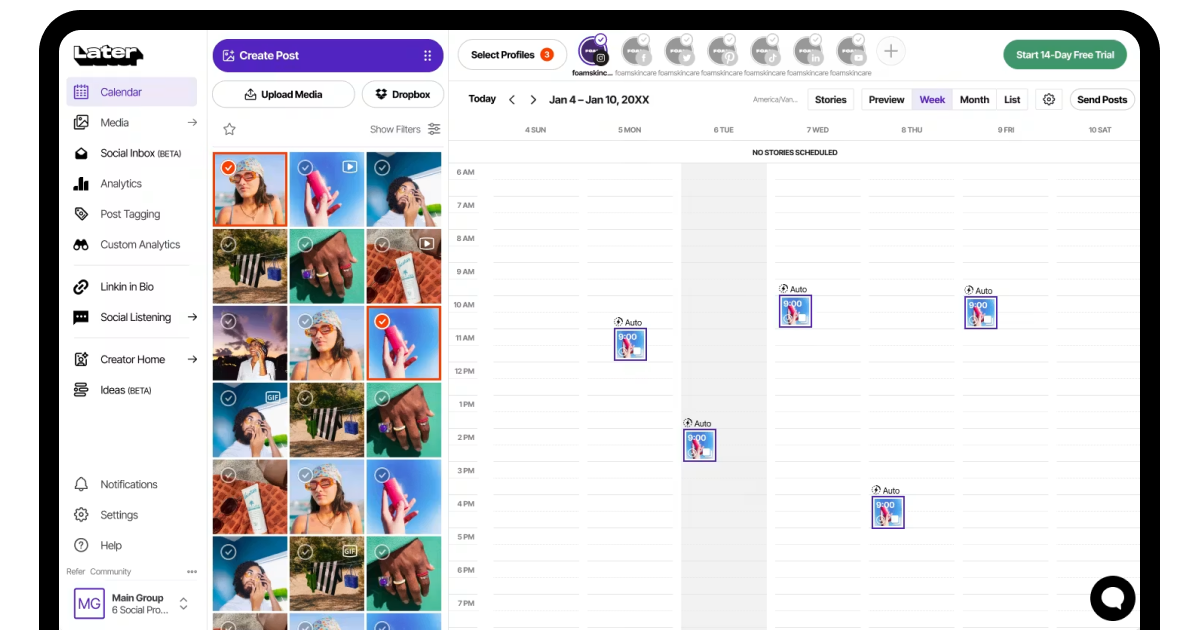The width and height of the screenshot is (1200, 630).
Task: Change the America/Van... time zone
Action: 777,100
